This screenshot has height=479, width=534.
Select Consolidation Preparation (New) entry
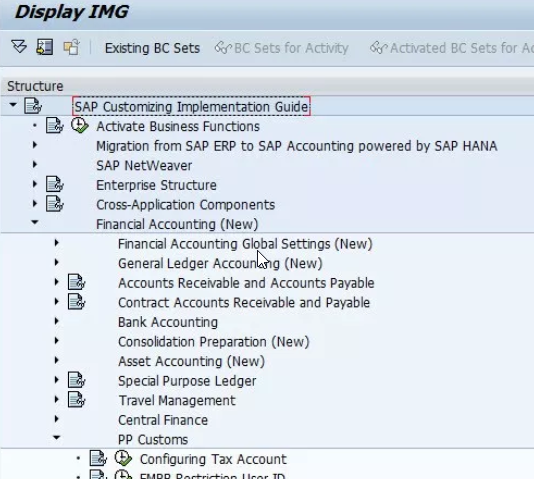pos(214,342)
